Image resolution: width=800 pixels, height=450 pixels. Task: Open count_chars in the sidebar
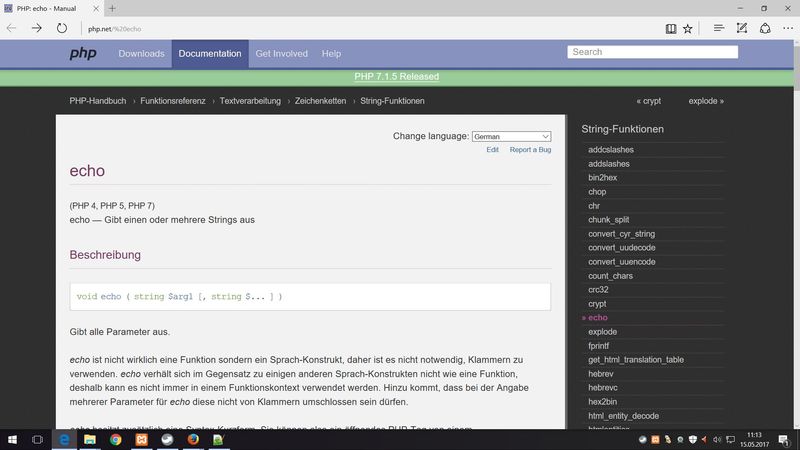point(610,276)
